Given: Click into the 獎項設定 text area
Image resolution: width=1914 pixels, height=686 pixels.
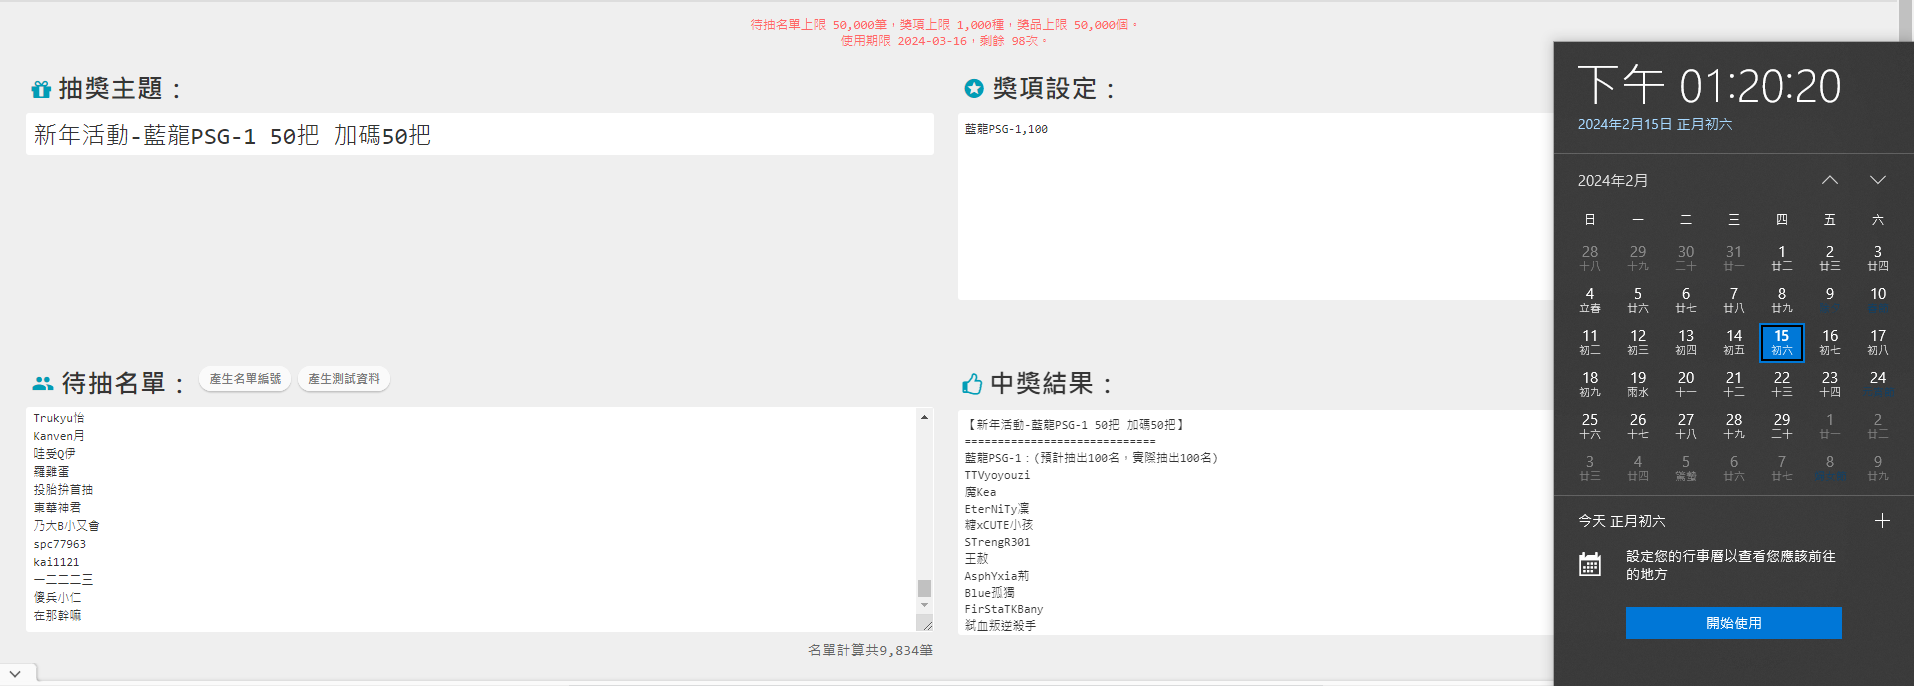Looking at the screenshot, I should point(1255,206).
